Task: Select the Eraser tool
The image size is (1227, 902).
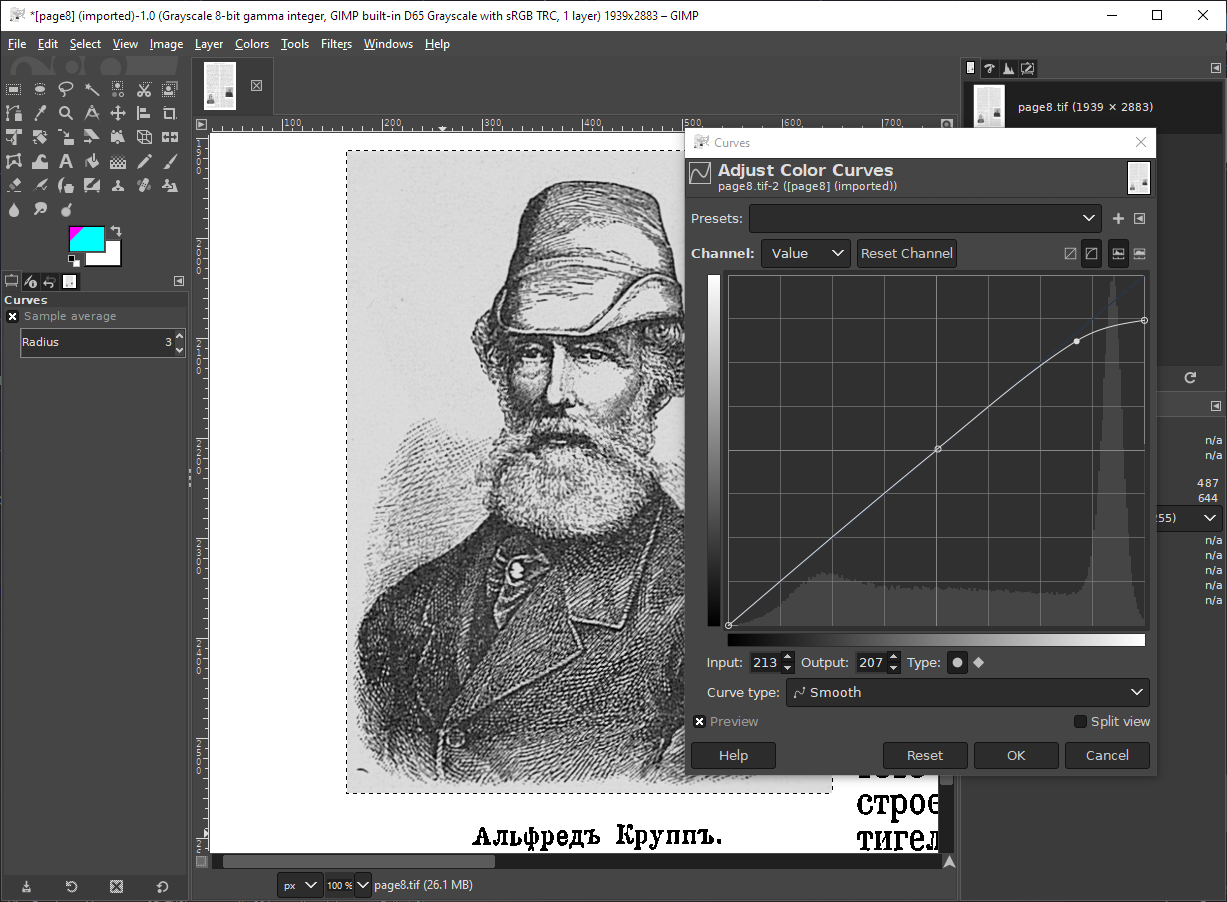Action: (x=14, y=185)
